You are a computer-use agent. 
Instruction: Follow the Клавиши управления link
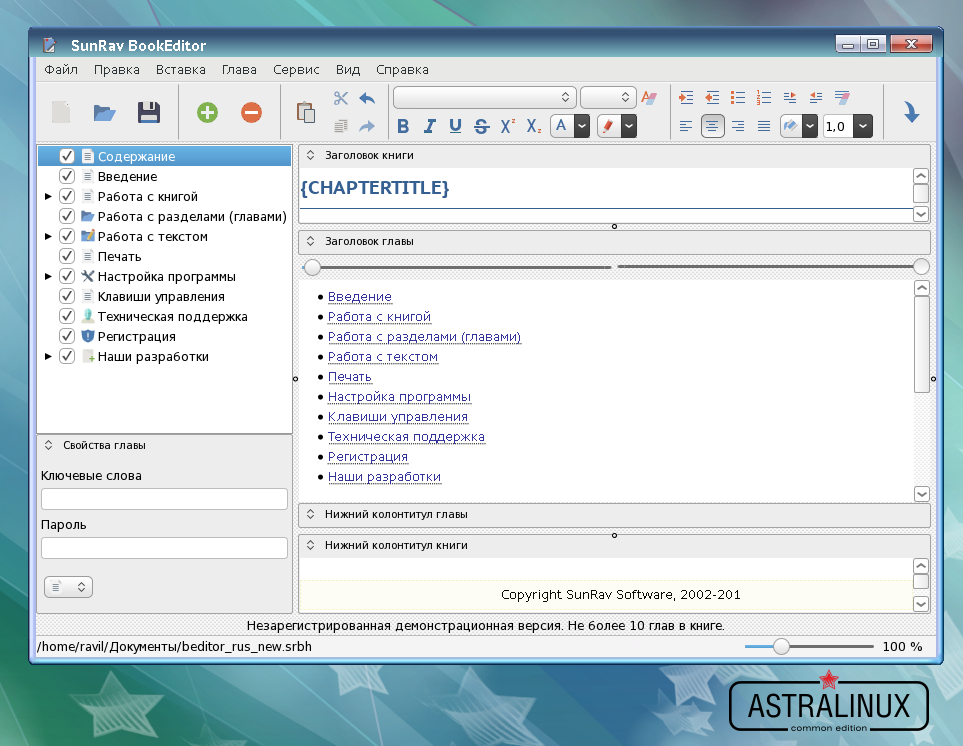(398, 417)
